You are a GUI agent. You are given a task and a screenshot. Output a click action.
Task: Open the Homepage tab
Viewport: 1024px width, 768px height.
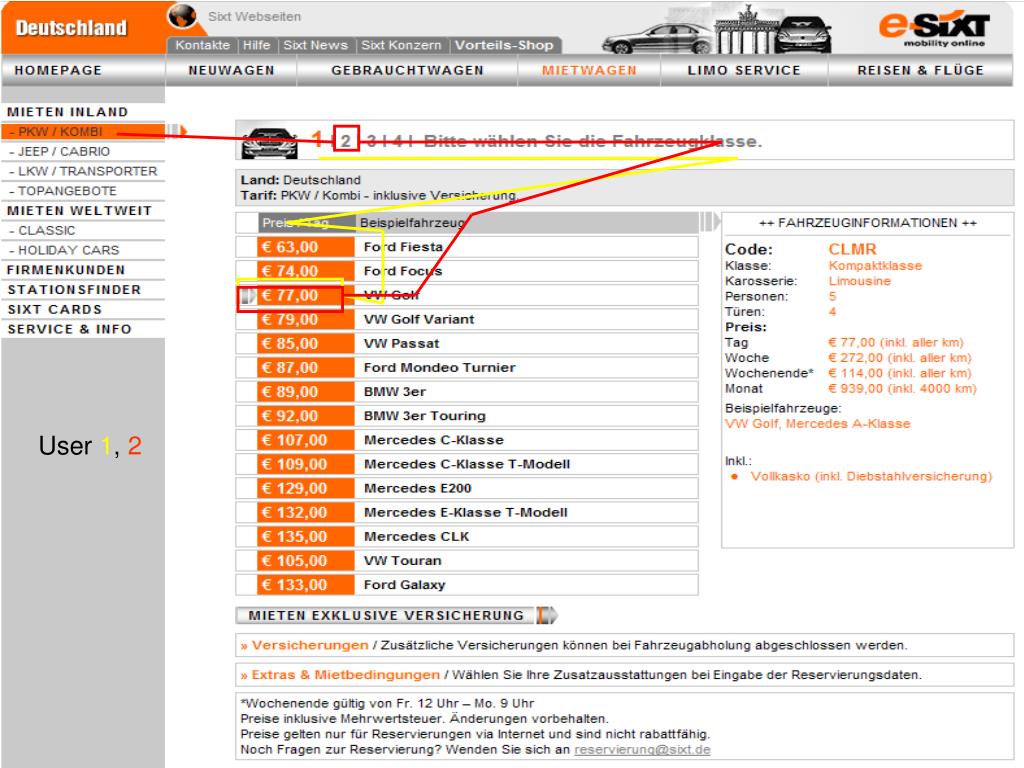click(x=58, y=70)
